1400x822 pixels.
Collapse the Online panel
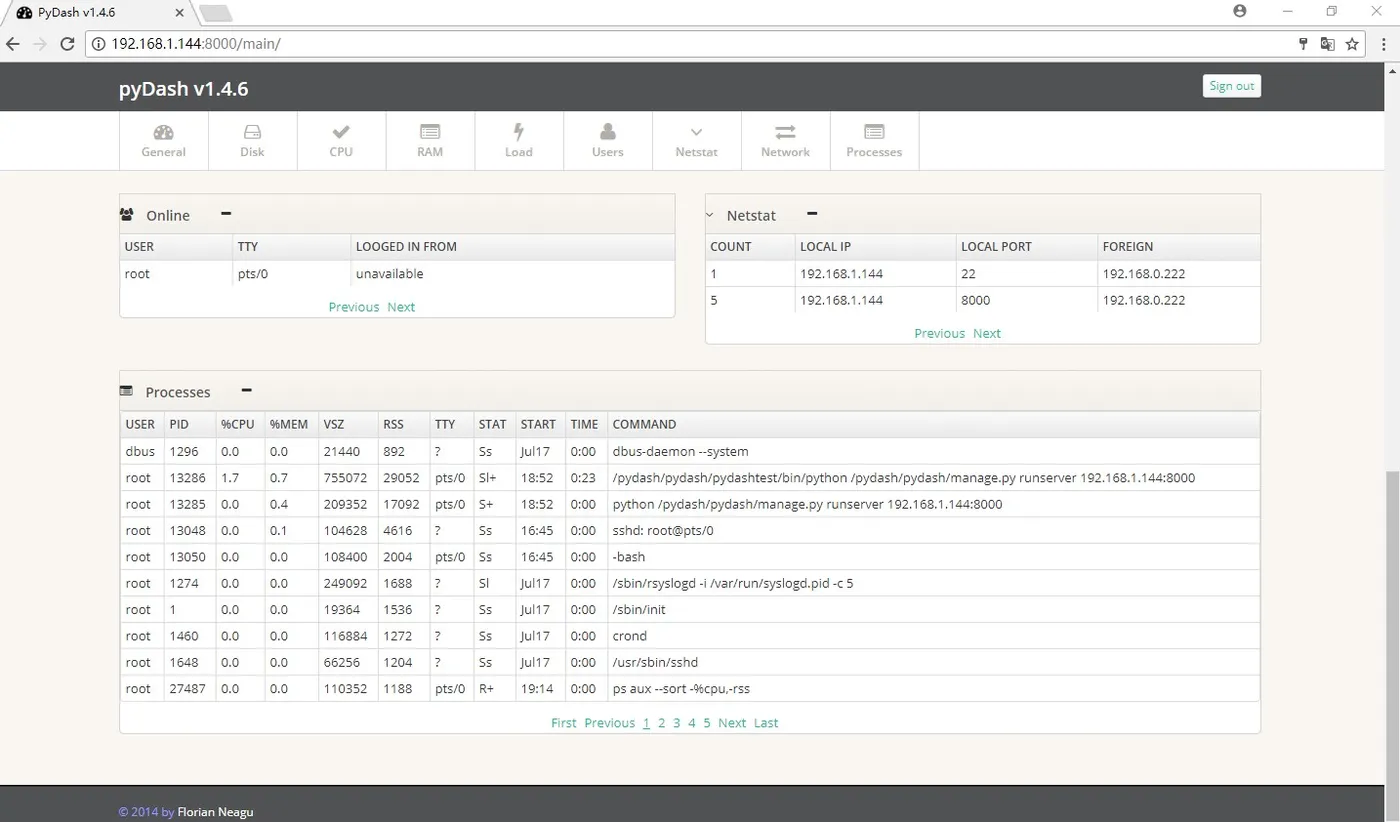(x=226, y=213)
